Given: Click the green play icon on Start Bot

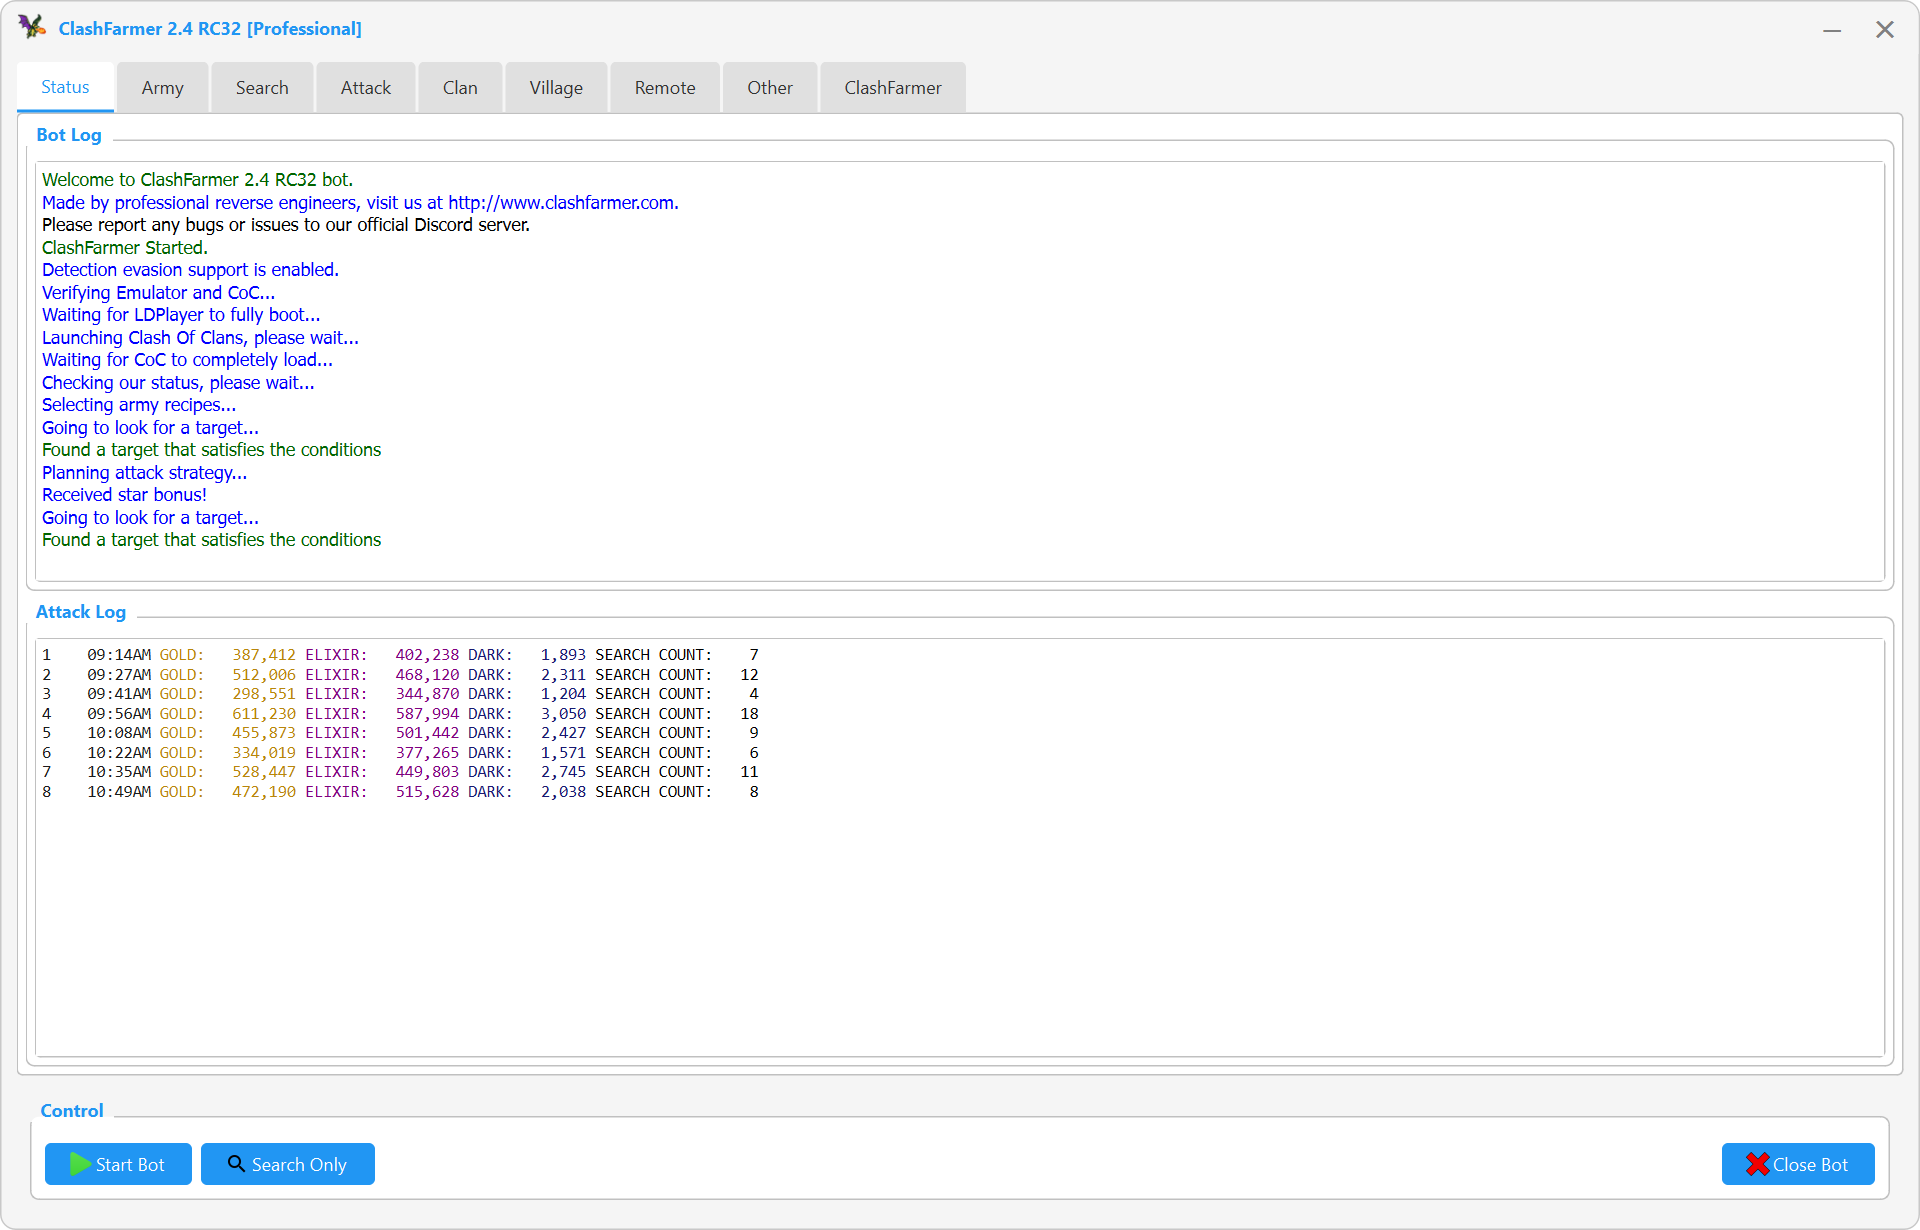Looking at the screenshot, I should pos(80,1164).
